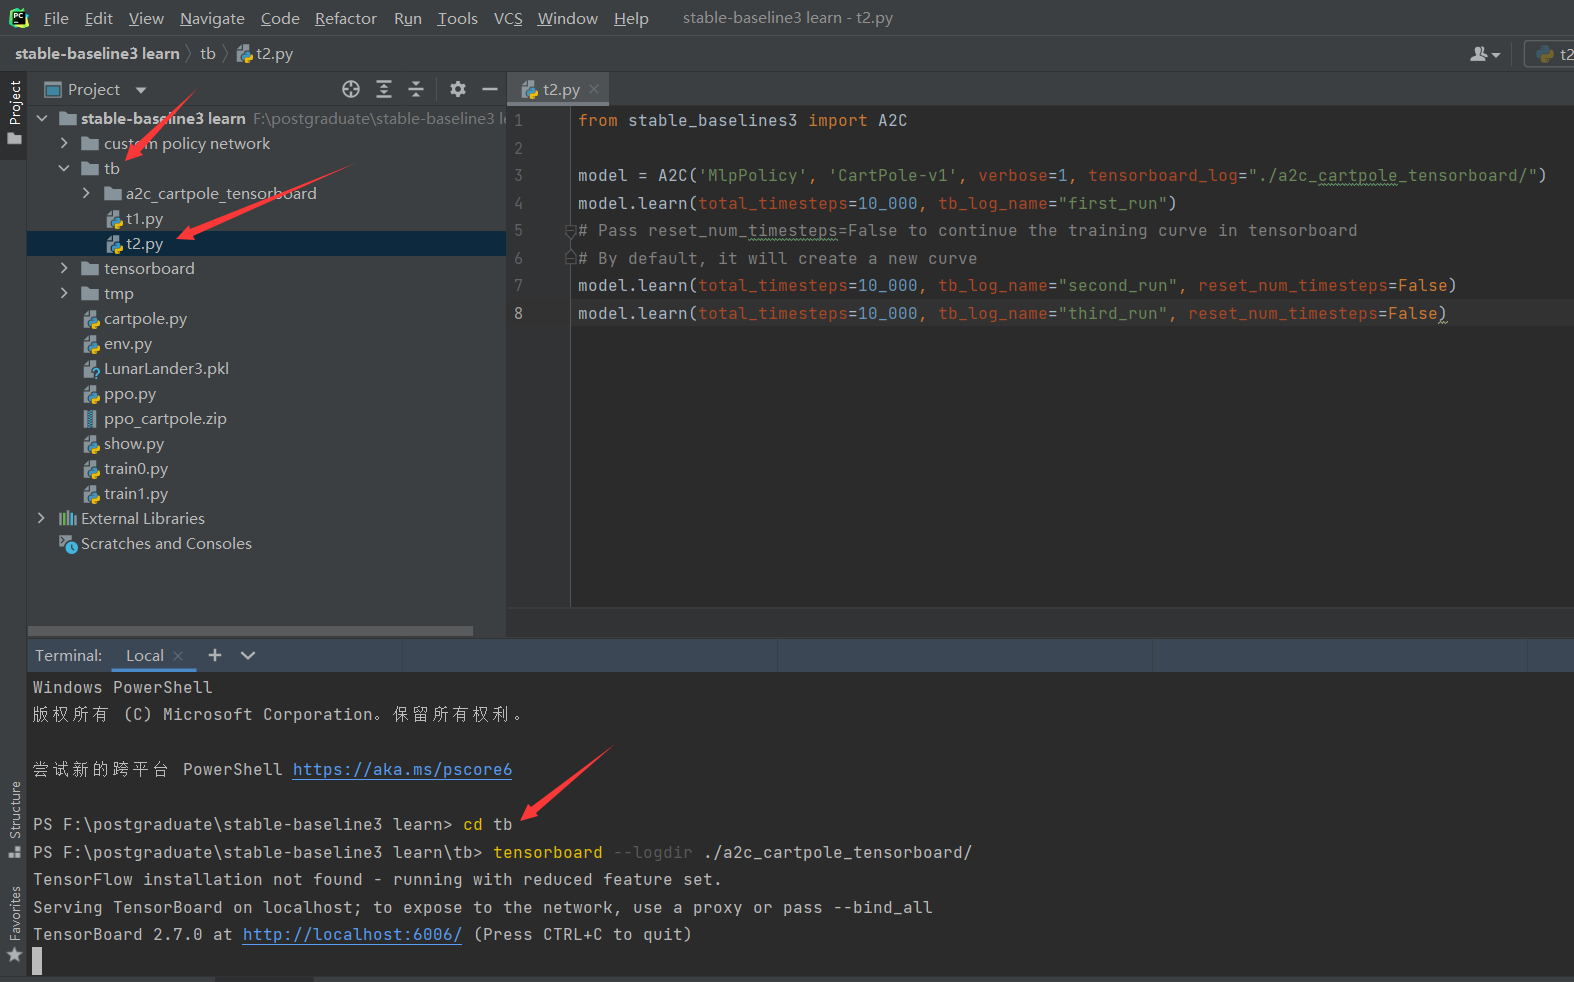Click stable-baseline3 learn breadcrumb
This screenshot has width=1574, height=982.
point(97,54)
